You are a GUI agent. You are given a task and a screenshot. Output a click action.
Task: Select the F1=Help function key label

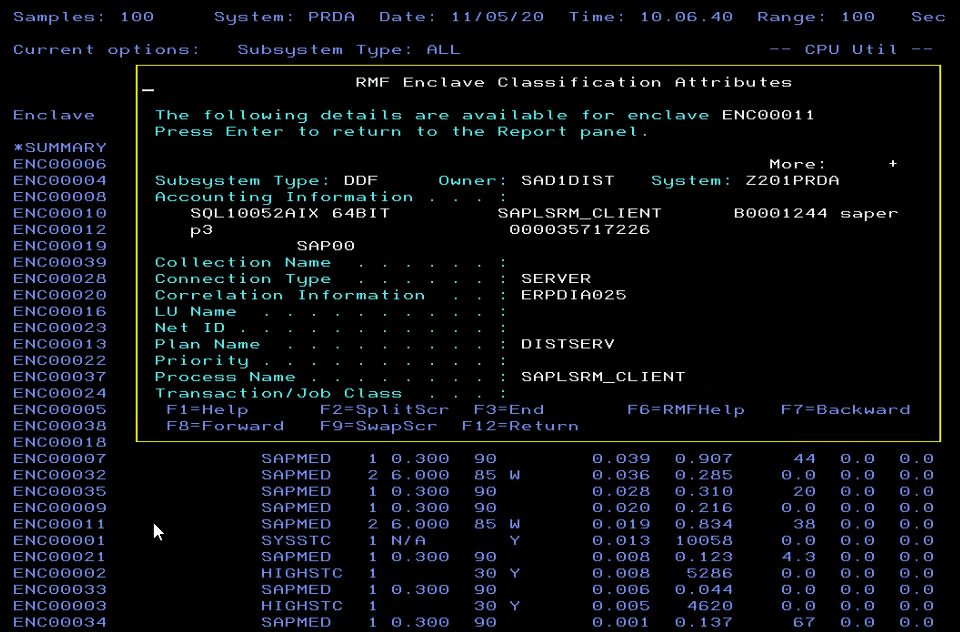207,410
